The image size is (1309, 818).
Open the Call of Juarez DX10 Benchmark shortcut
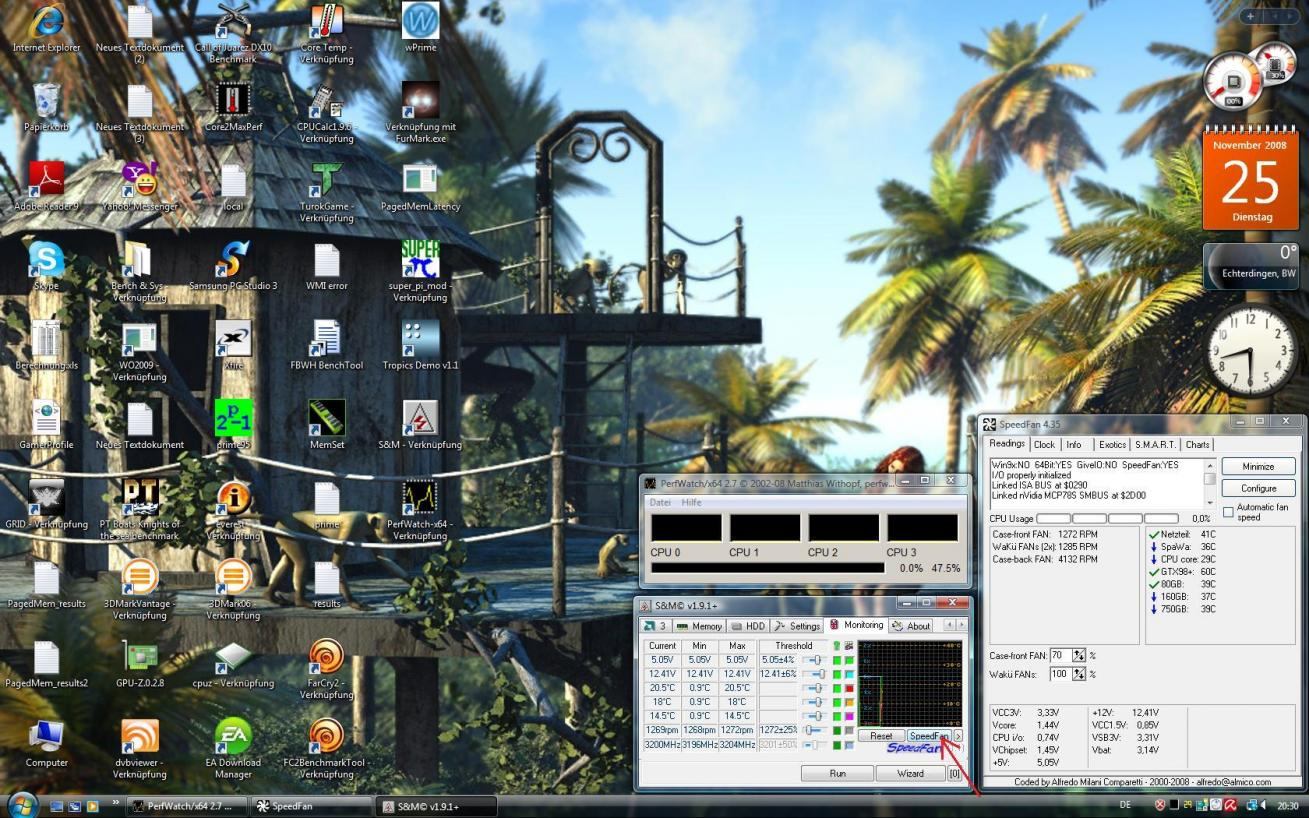pos(233,33)
